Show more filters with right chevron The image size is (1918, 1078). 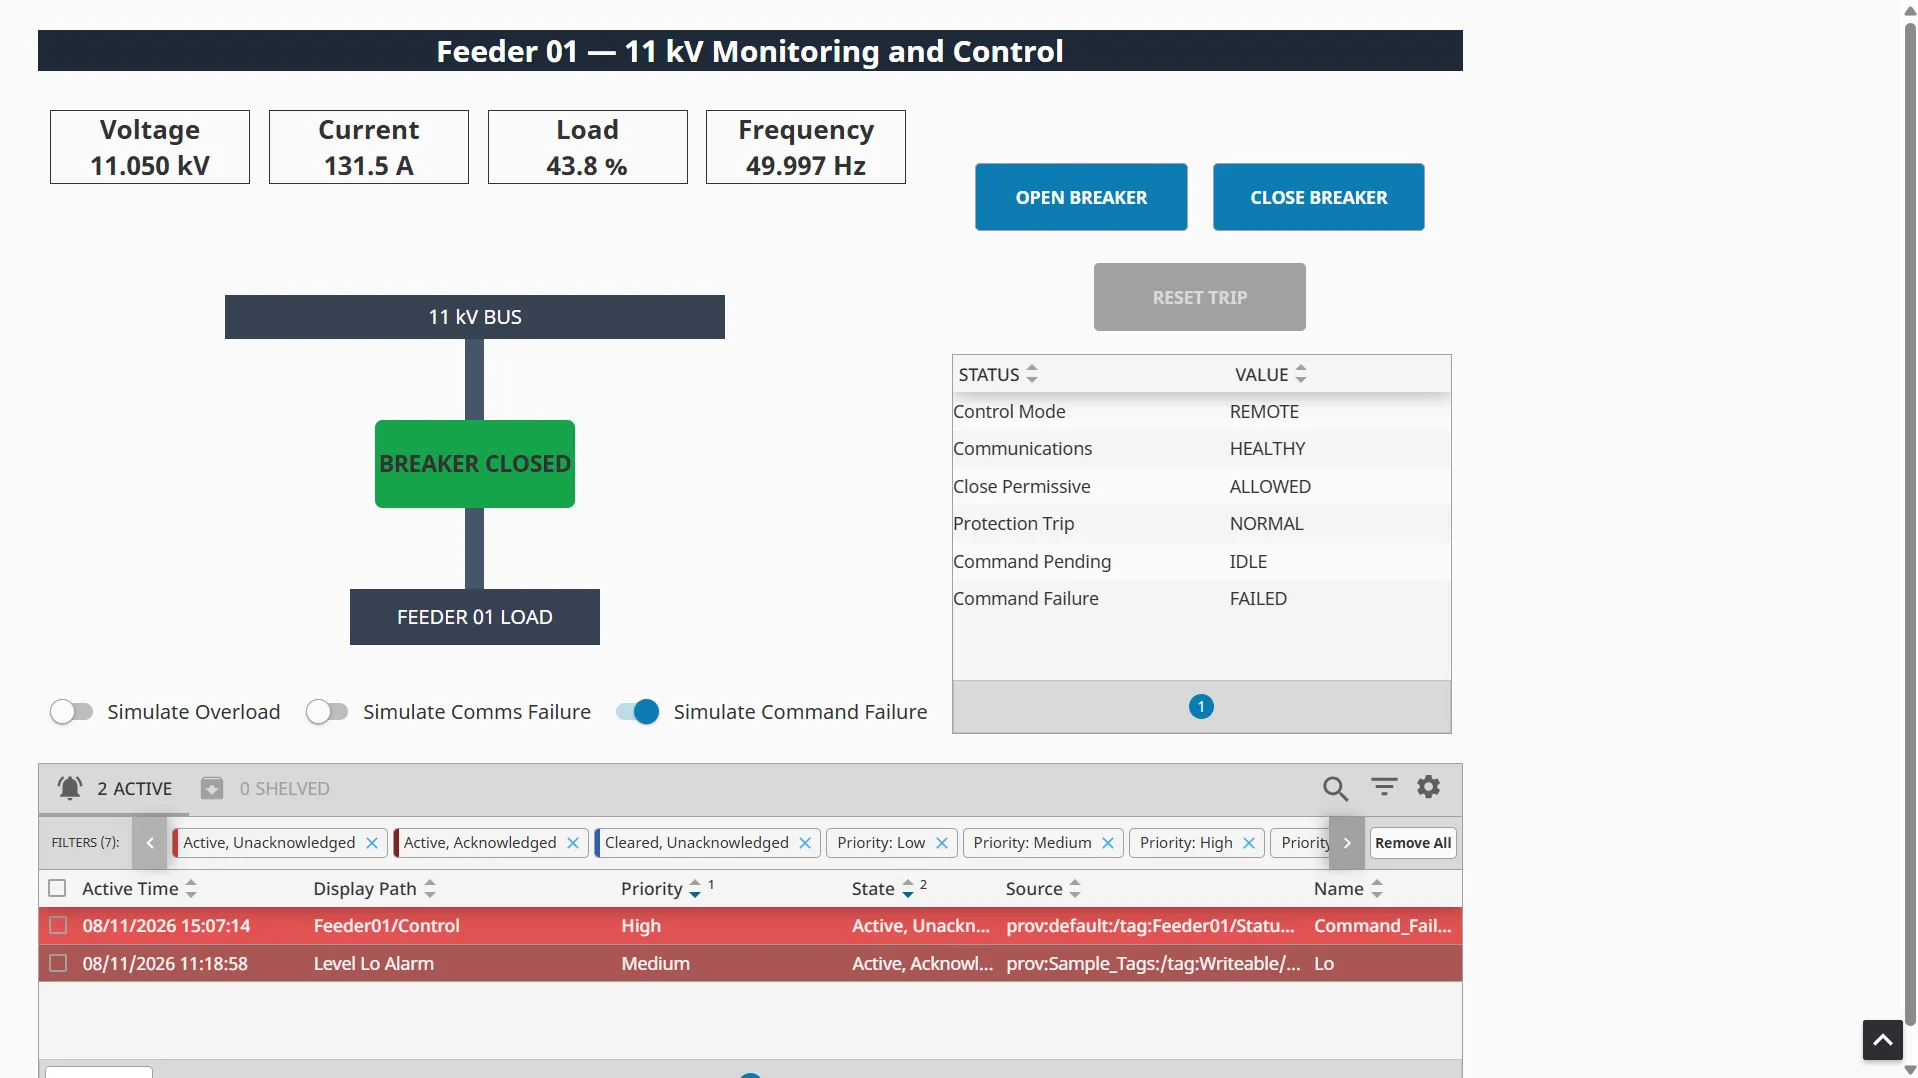(1347, 843)
